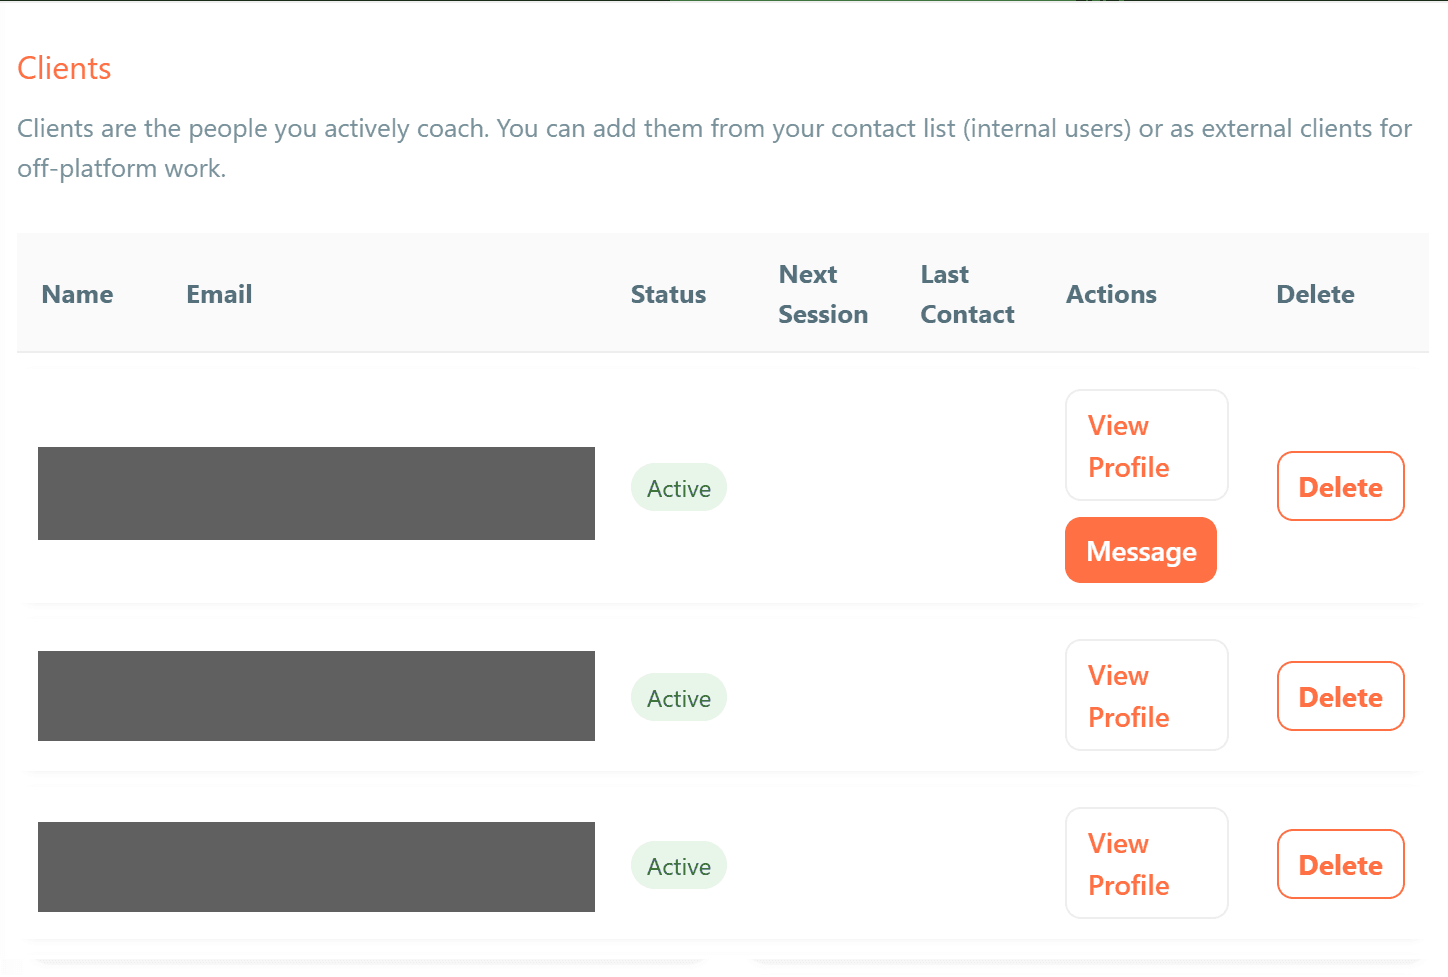
Task: Select the Active status of the second client
Action: (679, 698)
